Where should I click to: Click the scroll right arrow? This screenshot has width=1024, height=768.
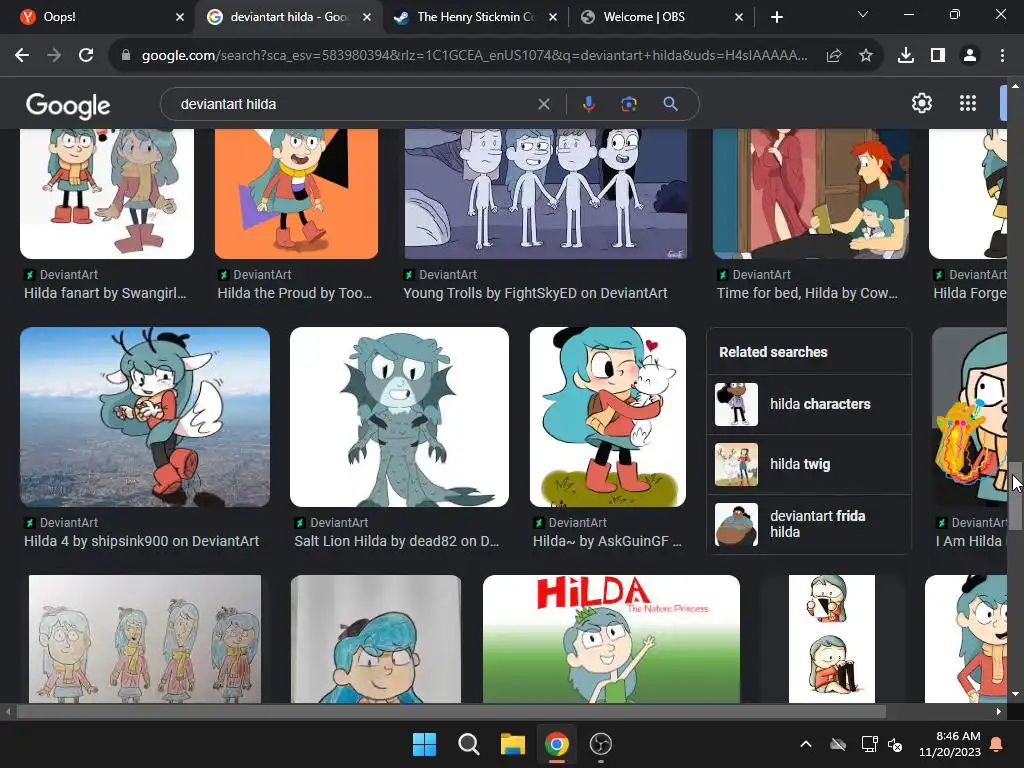pos(999,712)
